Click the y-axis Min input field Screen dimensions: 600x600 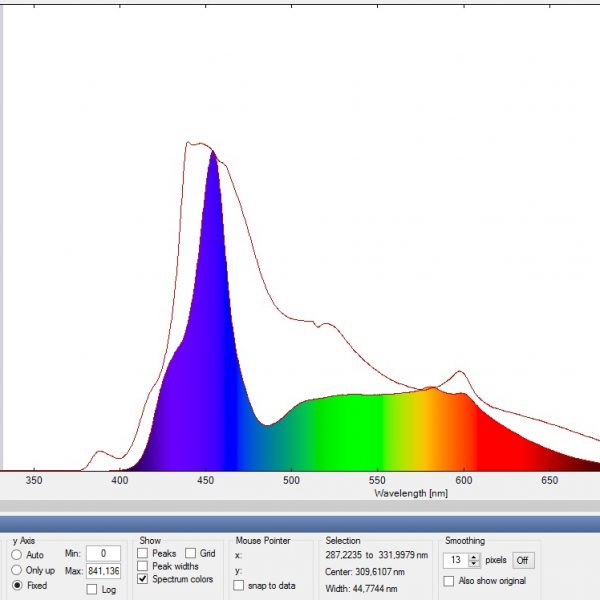tap(103, 553)
